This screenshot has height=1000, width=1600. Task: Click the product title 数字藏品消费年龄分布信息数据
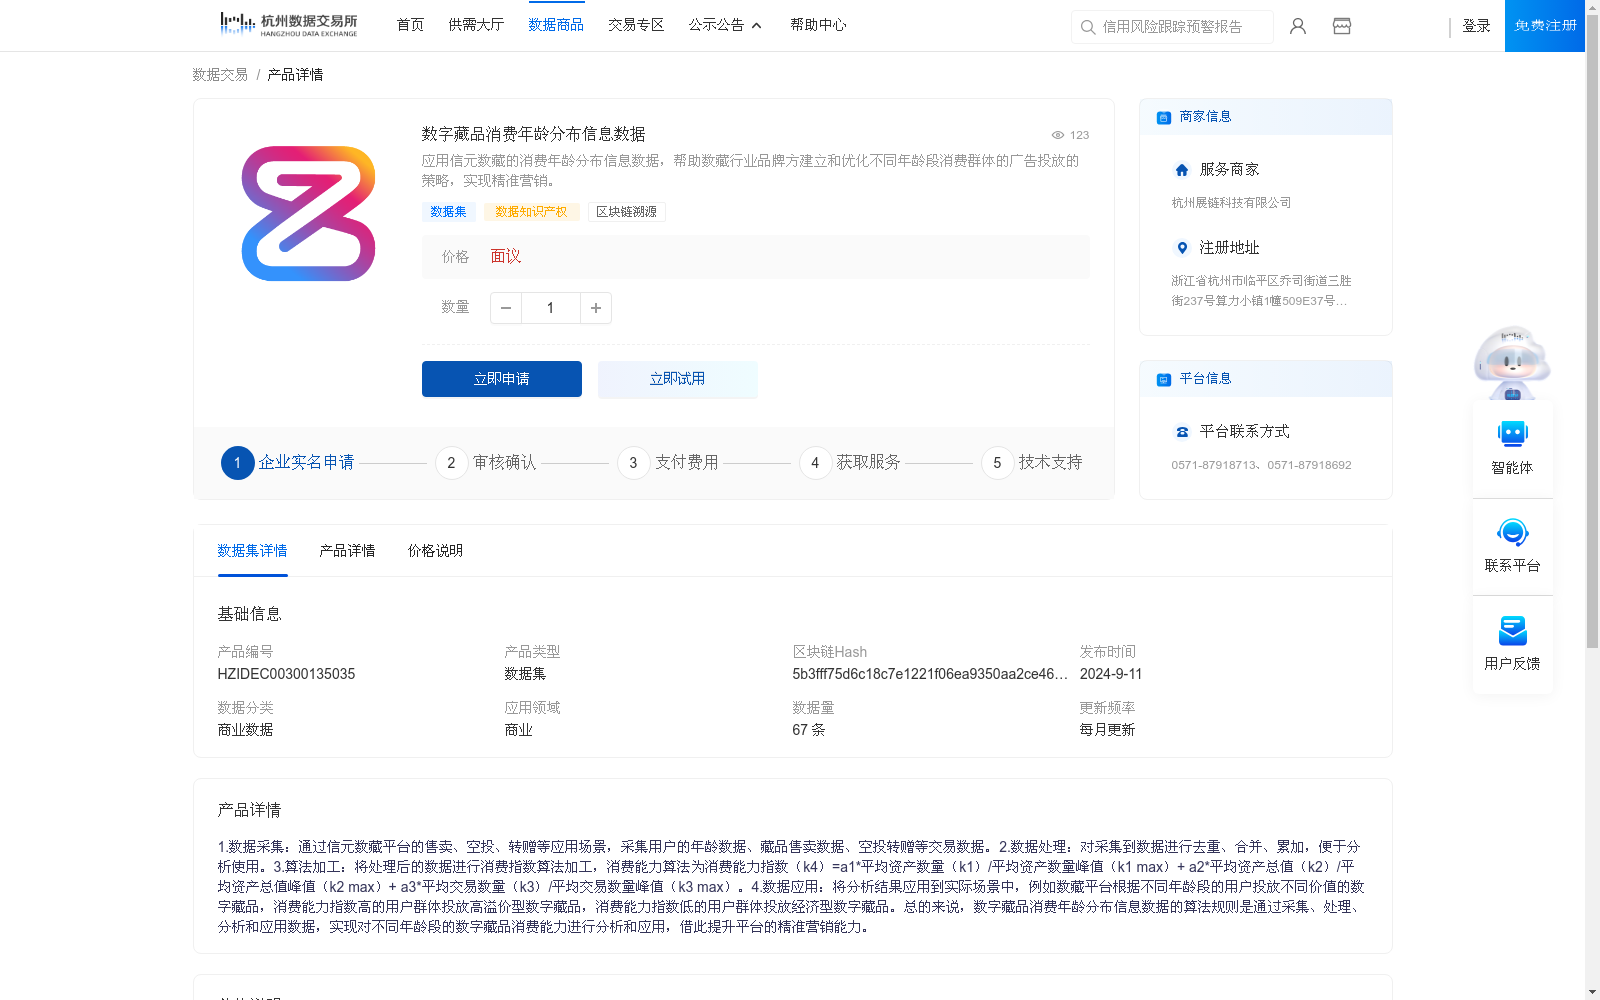(533, 134)
